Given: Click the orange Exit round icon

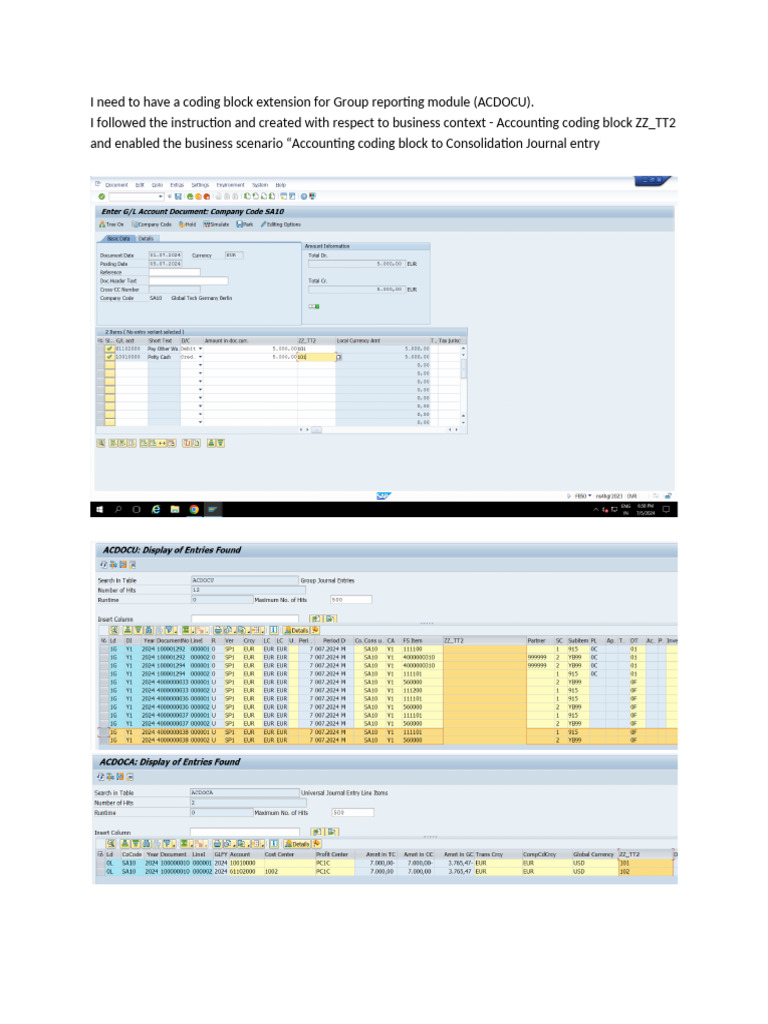Looking at the screenshot, I should [199, 196].
